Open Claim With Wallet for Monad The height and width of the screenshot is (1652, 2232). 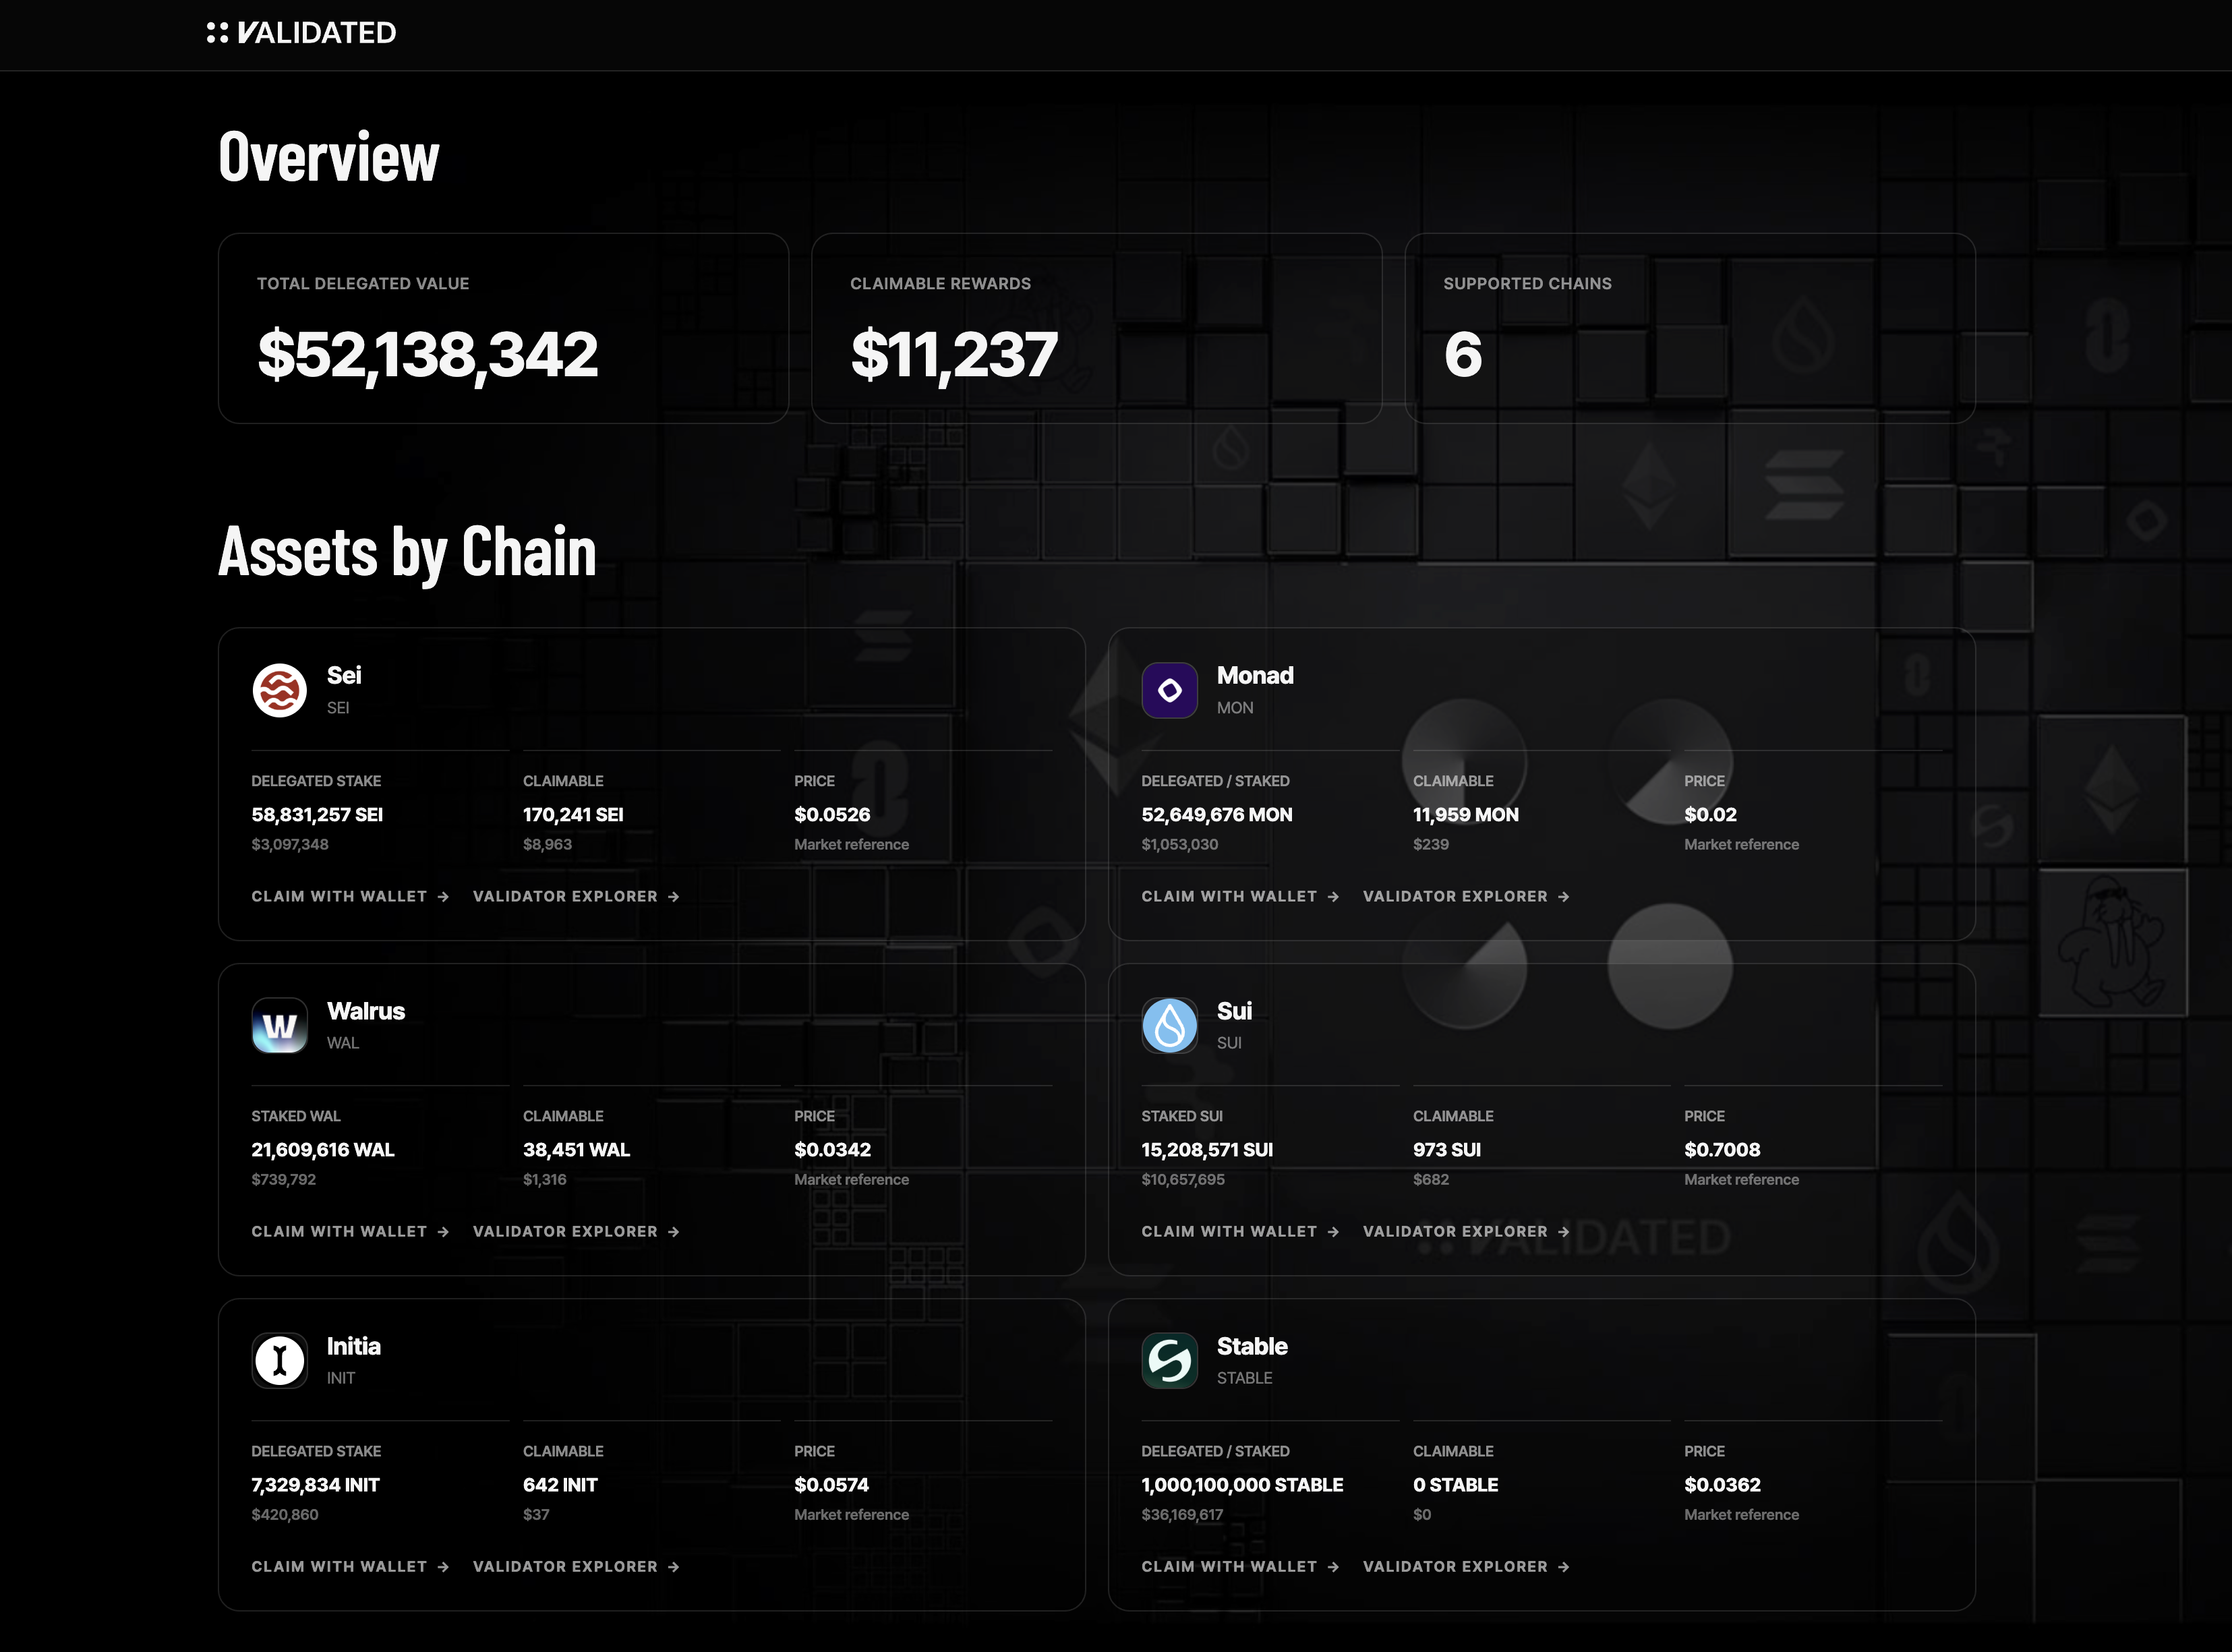1240,896
